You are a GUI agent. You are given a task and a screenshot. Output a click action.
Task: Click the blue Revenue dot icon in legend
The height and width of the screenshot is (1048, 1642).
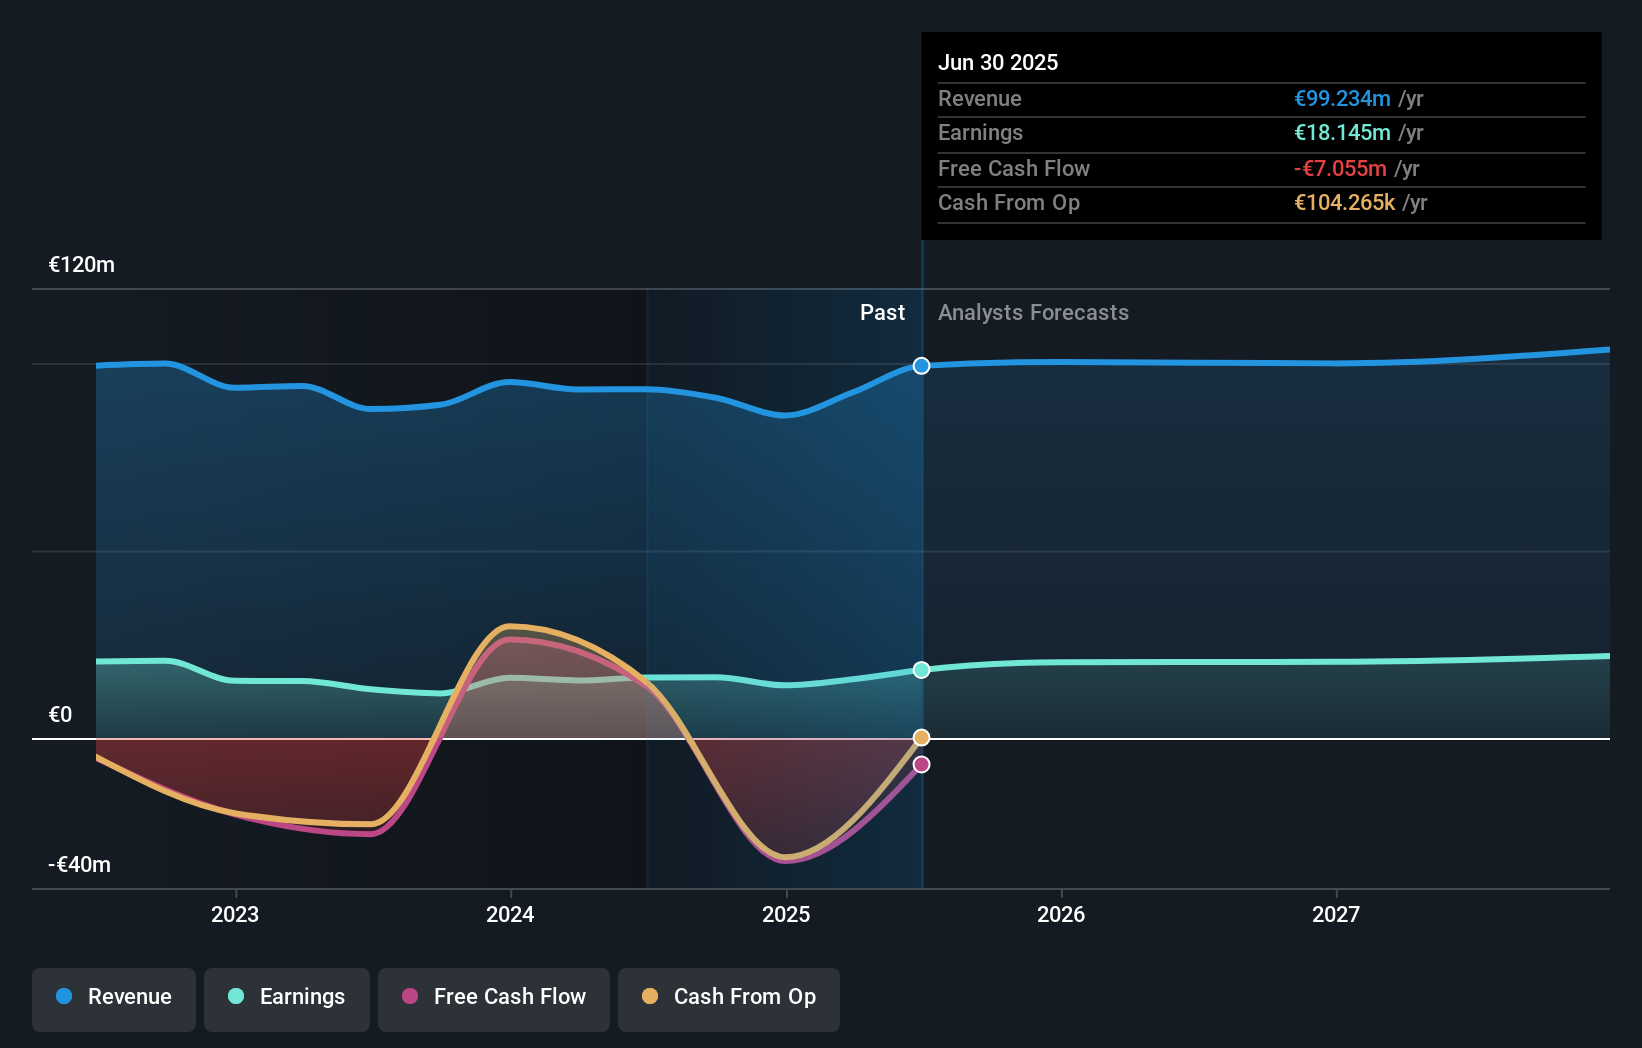(x=65, y=998)
